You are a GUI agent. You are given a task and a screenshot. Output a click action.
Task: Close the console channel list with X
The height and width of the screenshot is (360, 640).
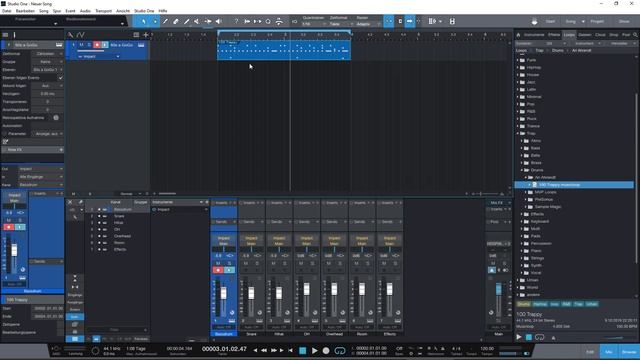(x=70, y=202)
